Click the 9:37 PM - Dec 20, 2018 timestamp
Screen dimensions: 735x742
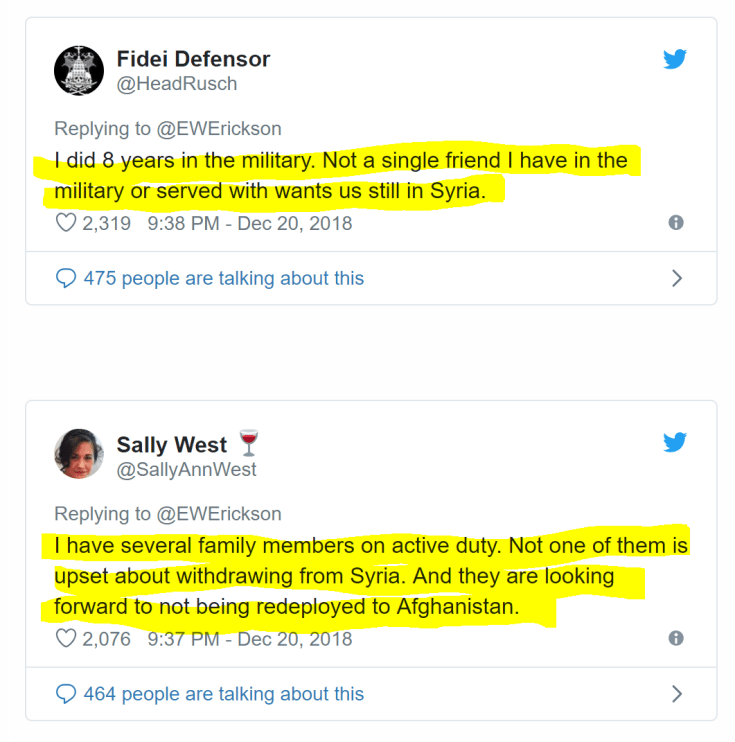point(249,638)
